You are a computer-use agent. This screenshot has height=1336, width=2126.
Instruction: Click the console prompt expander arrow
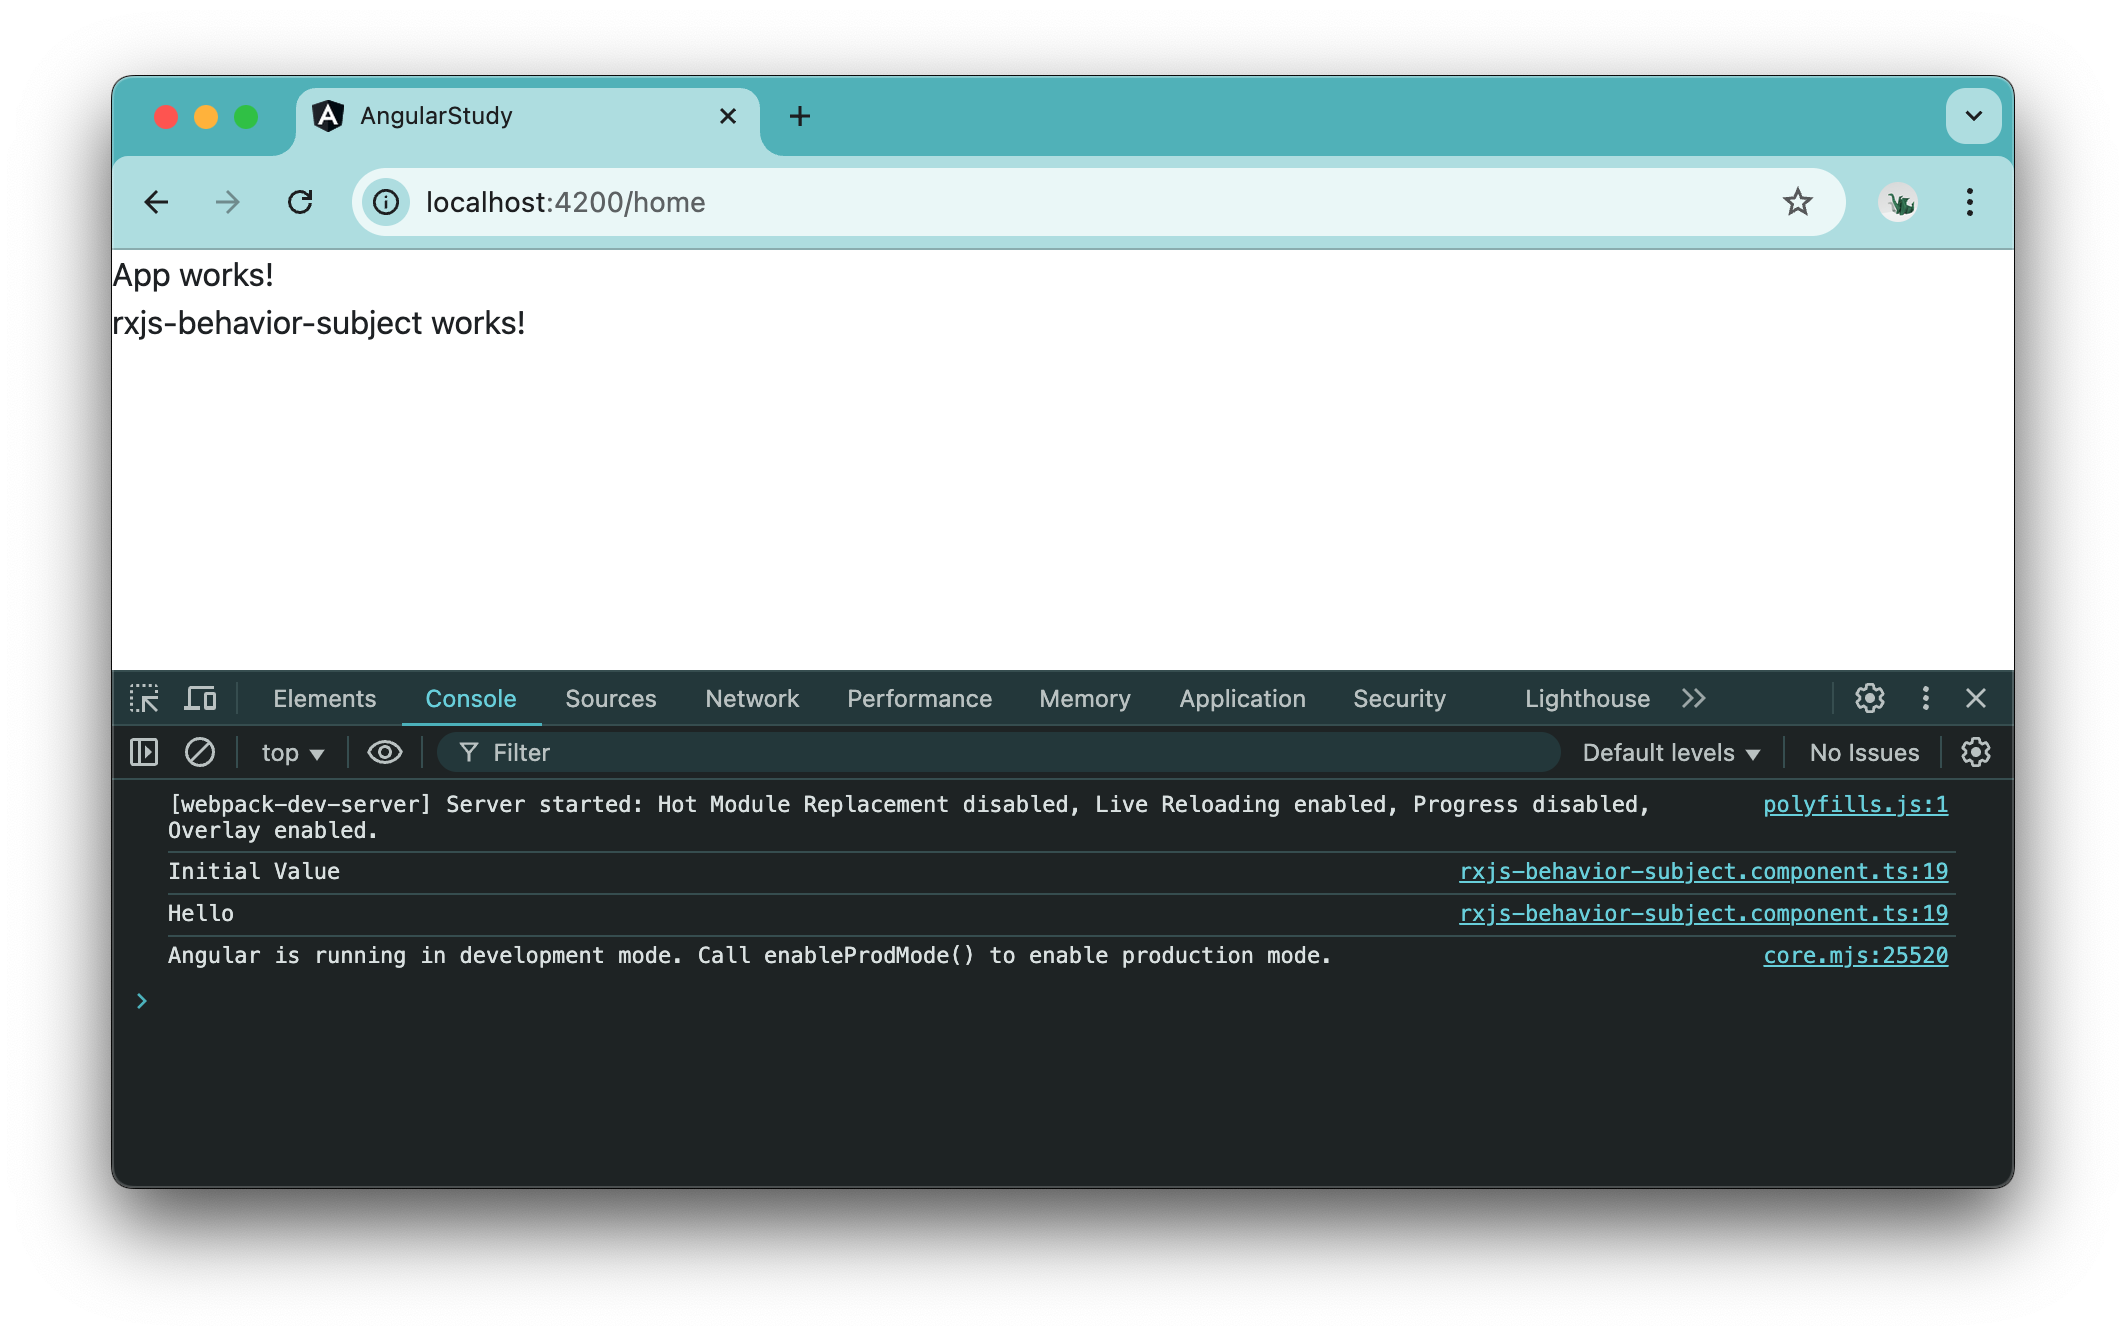coord(142,999)
